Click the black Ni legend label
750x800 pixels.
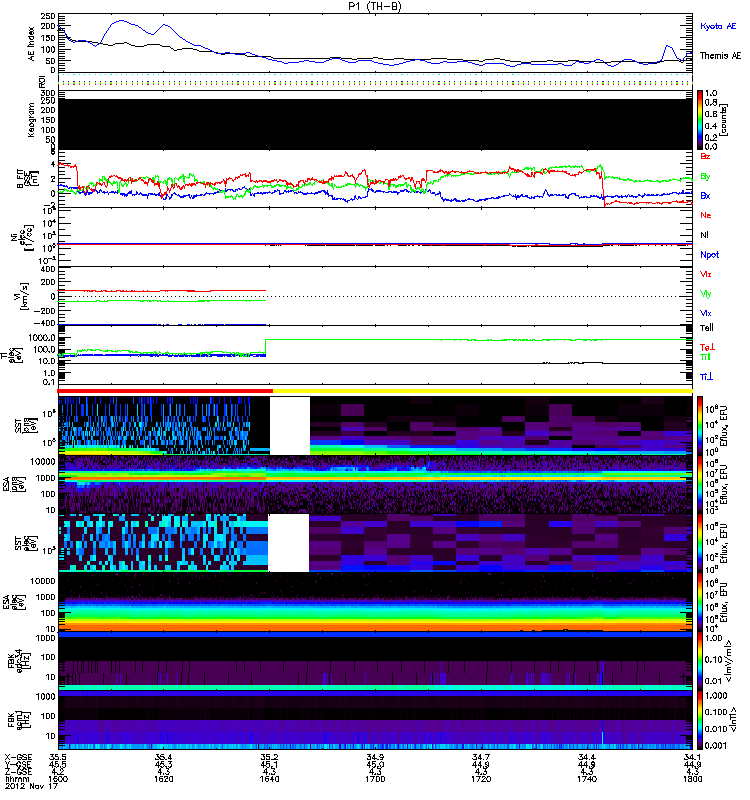(704, 235)
